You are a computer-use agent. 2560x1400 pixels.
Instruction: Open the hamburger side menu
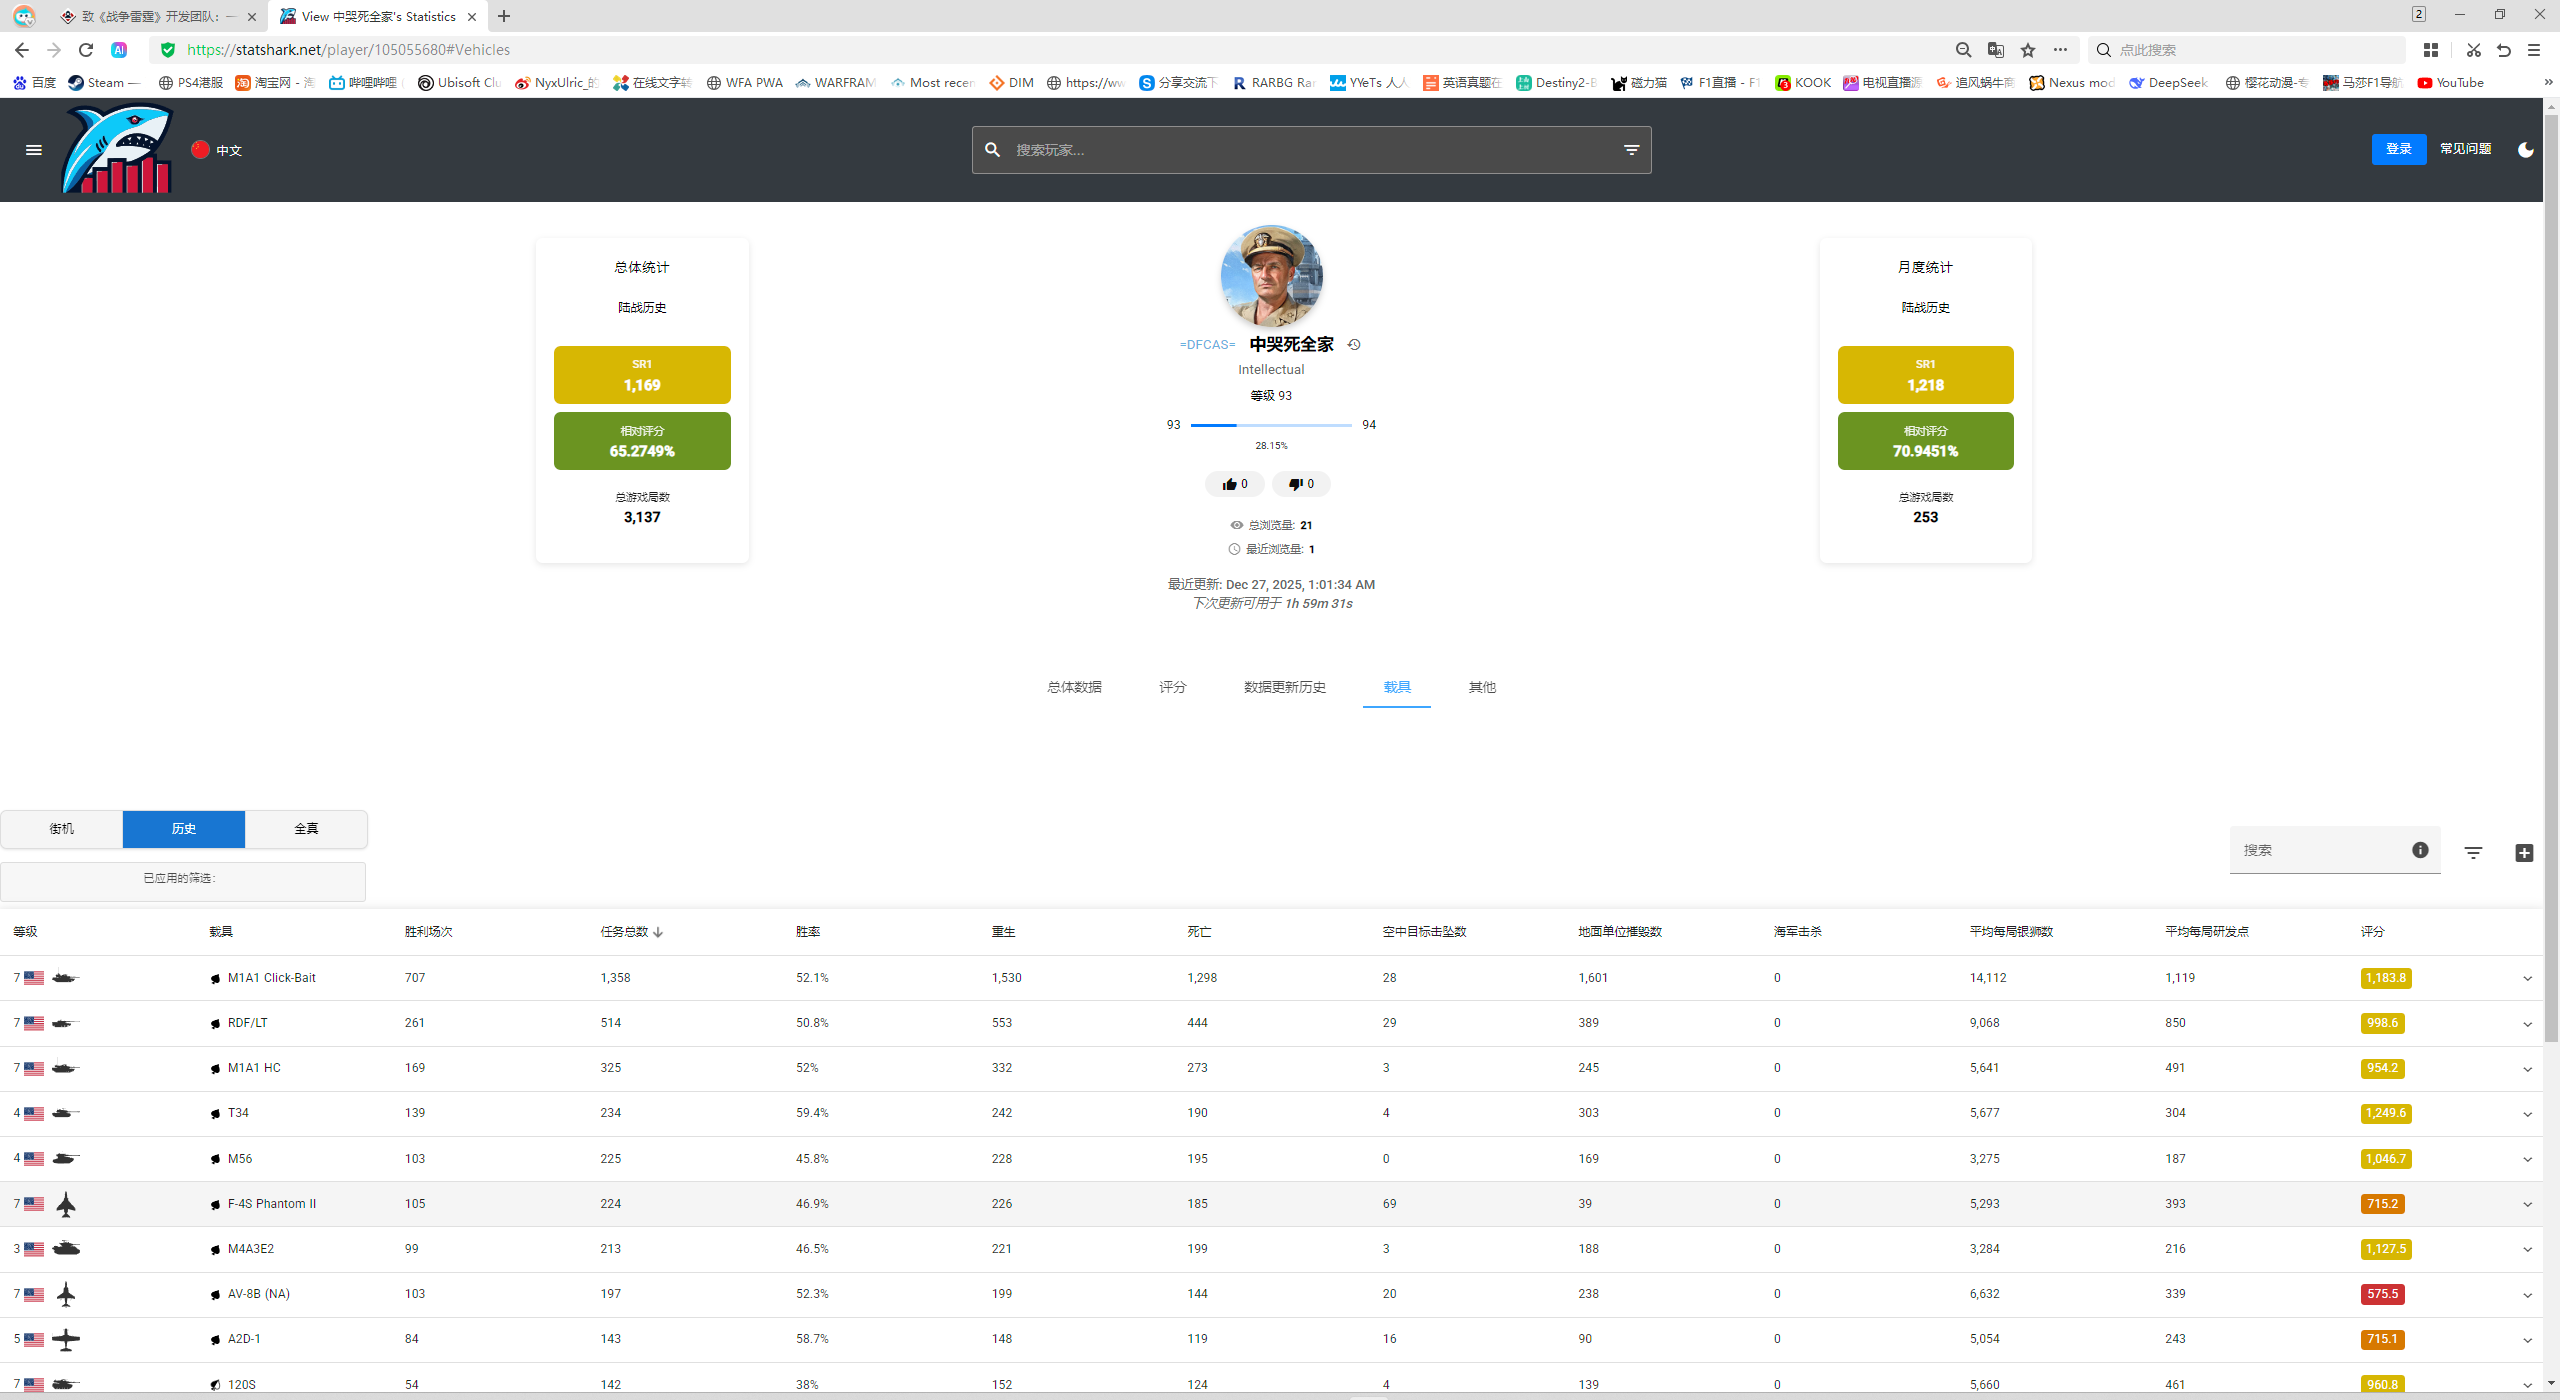(33, 150)
